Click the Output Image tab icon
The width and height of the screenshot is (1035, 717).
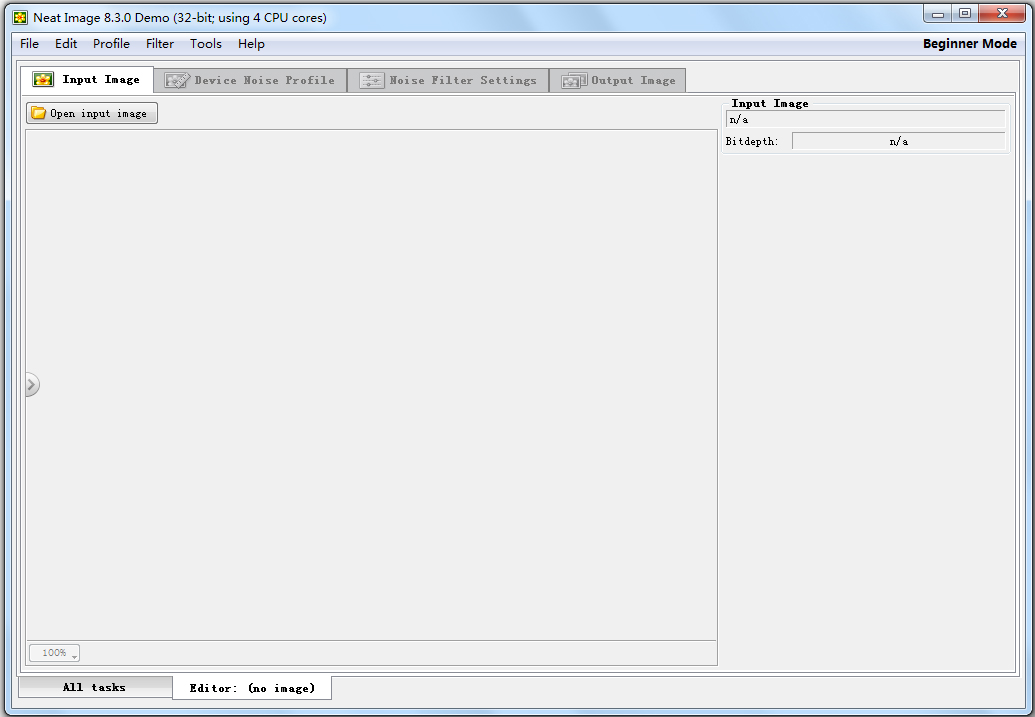(574, 81)
